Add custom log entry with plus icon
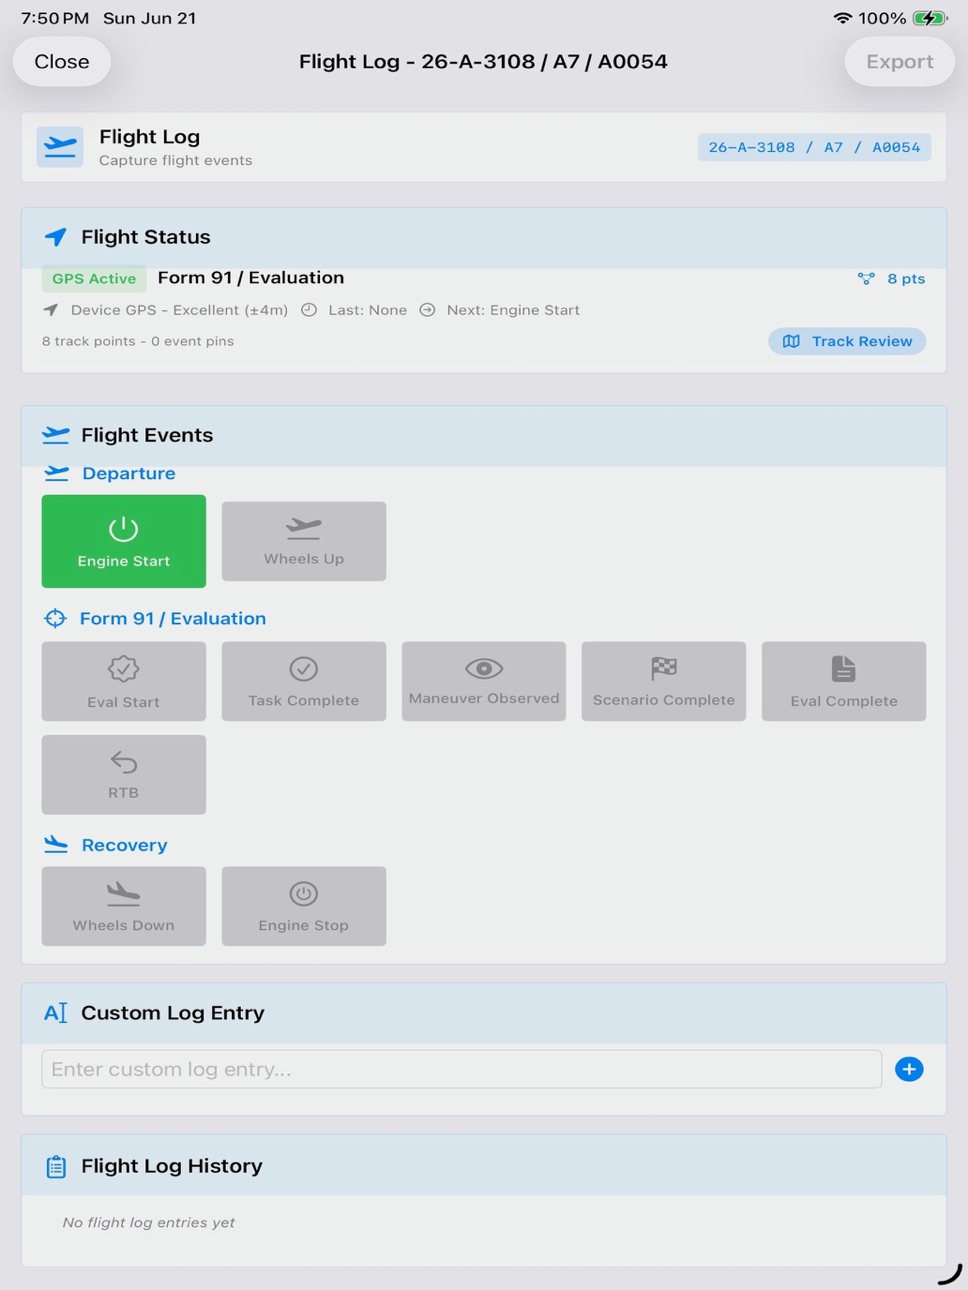The image size is (968, 1290). pos(909,1069)
